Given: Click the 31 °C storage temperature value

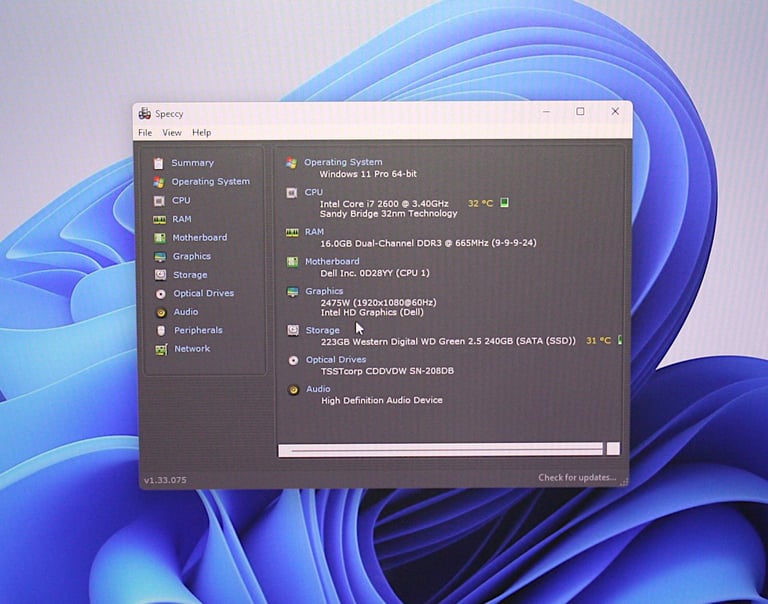Looking at the screenshot, I should (x=599, y=340).
